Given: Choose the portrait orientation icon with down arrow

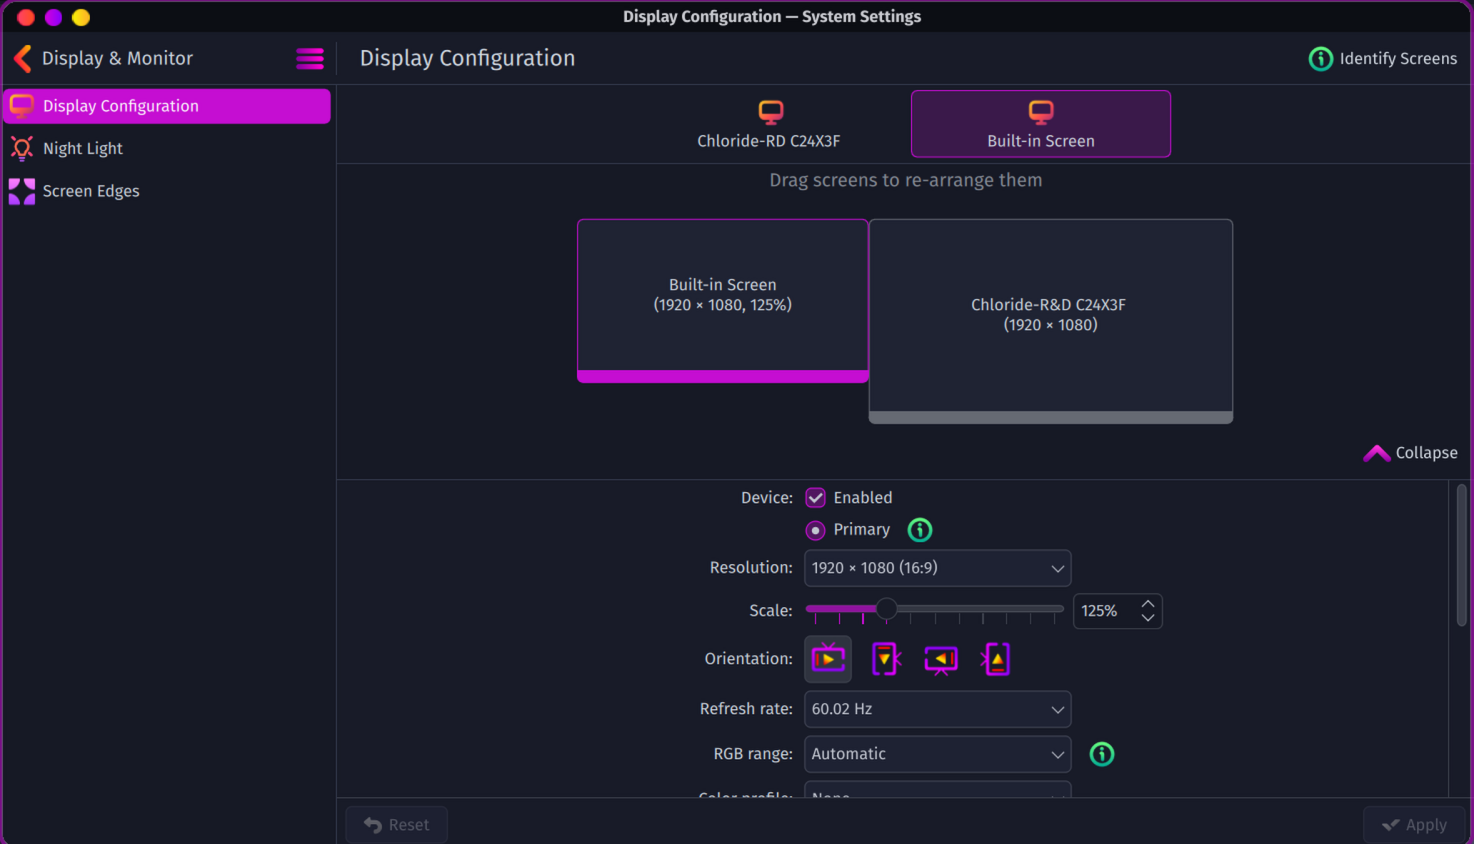Looking at the screenshot, I should [x=885, y=659].
